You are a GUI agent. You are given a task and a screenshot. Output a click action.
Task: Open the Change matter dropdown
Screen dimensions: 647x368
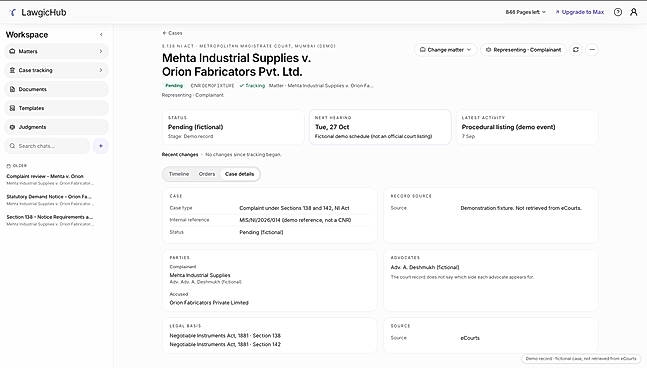click(x=445, y=50)
